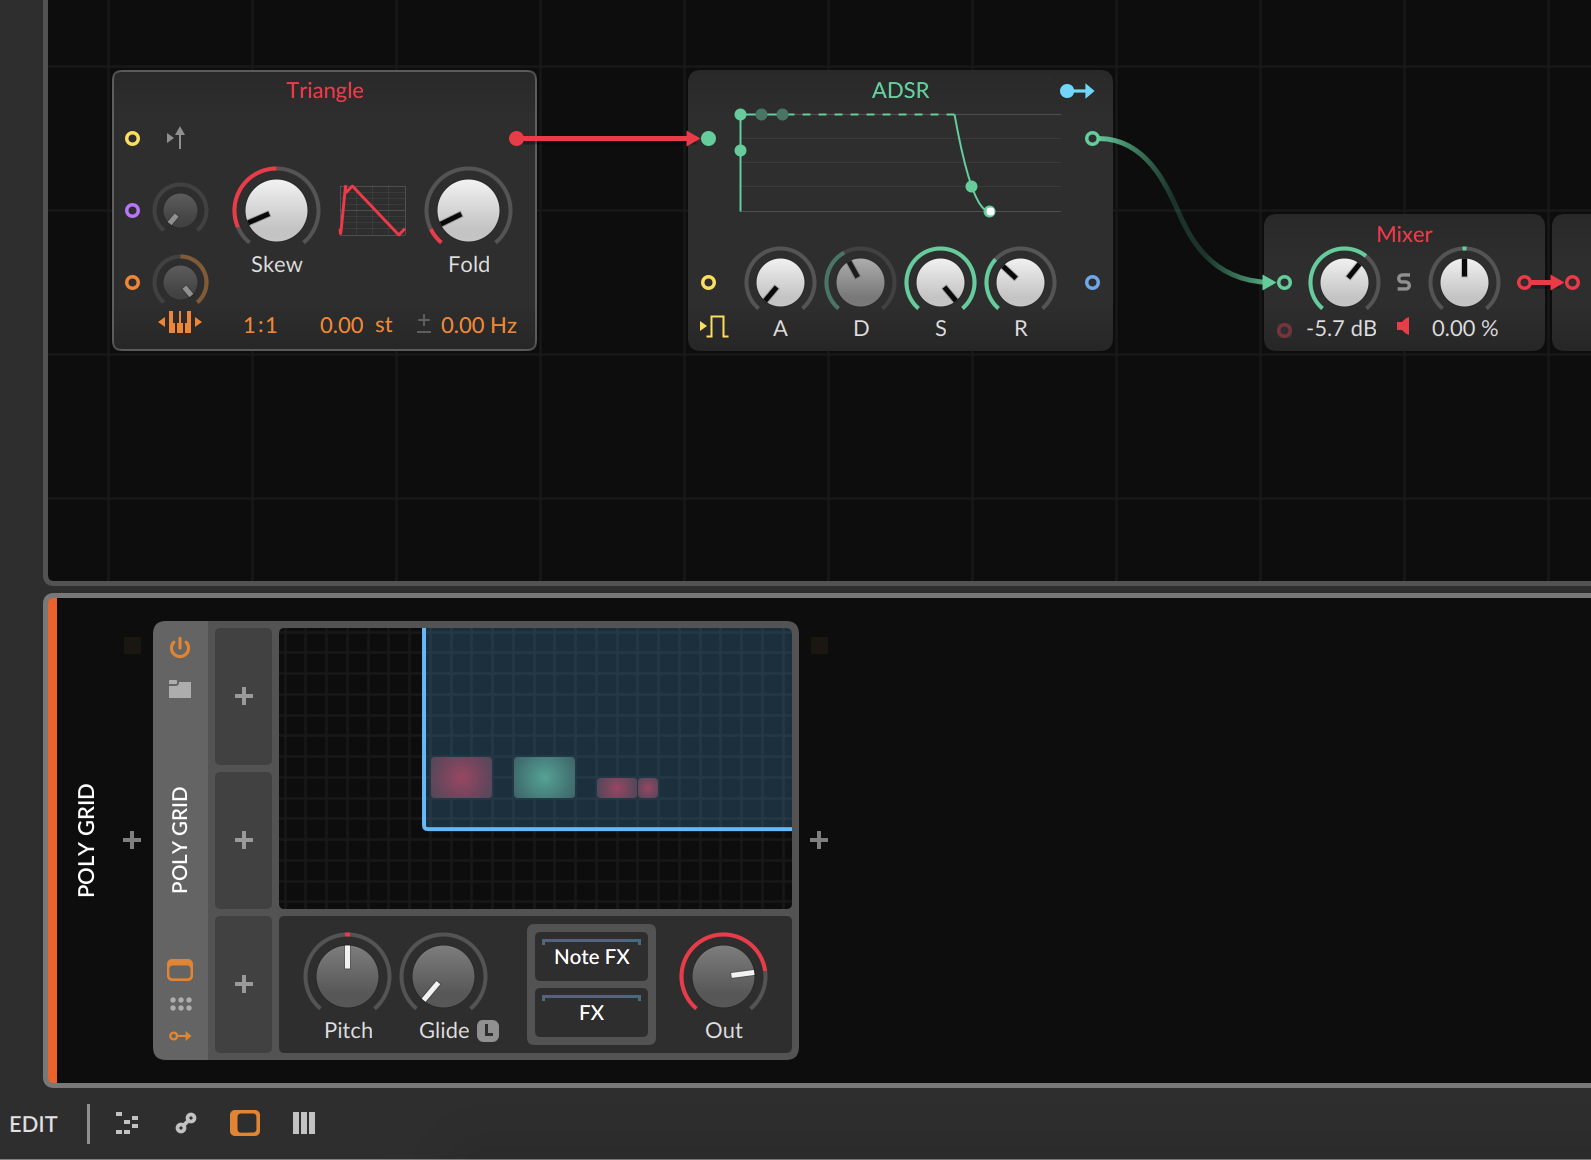This screenshot has height=1160, width=1591.
Task: Open the modulators dots icon on Poly Grid
Action: point(180,1004)
